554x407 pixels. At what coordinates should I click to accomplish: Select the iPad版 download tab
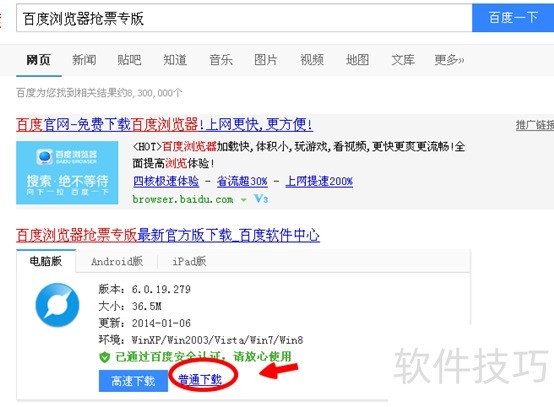(x=189, y=261)
